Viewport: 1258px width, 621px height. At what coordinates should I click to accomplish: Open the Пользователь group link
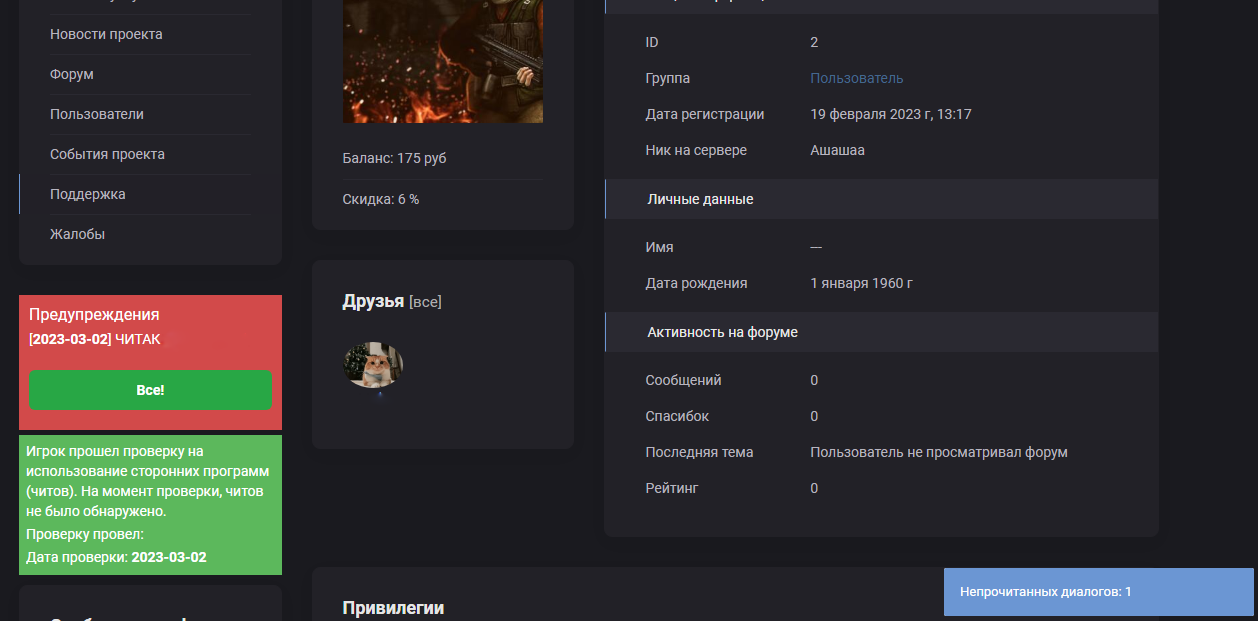[x=856, y=78]
